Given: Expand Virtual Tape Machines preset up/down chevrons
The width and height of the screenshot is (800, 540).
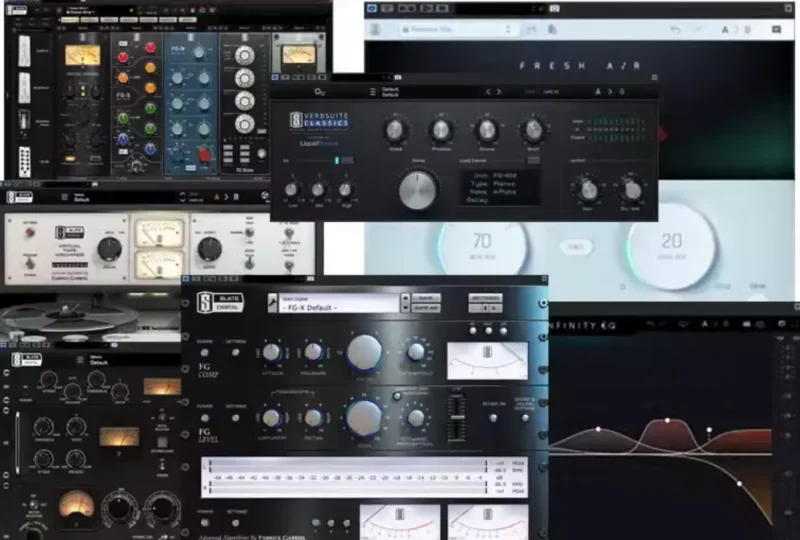Looking at the screenshot, I should coord(182,197).
